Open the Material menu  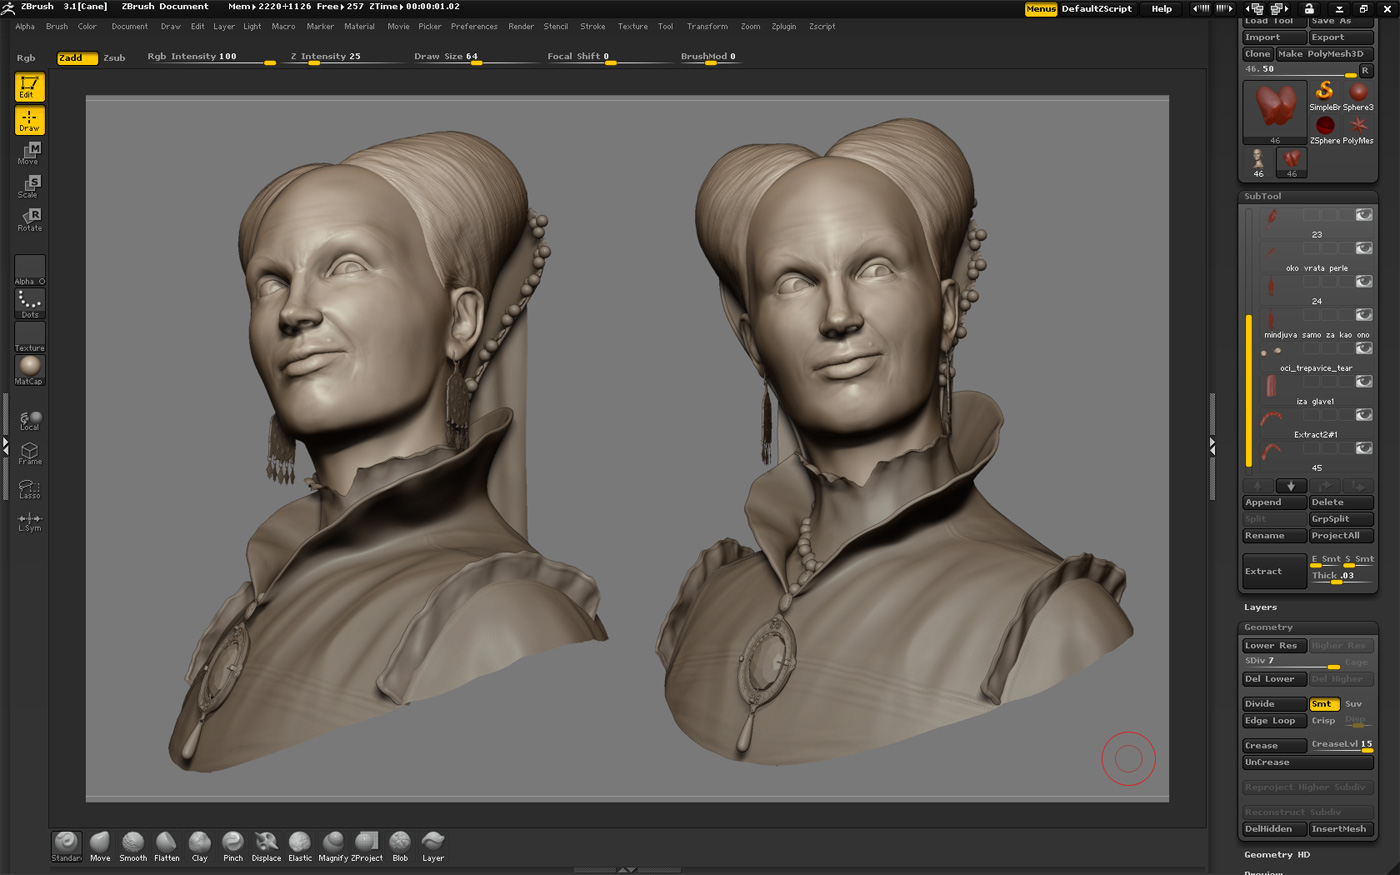point(360,27)
